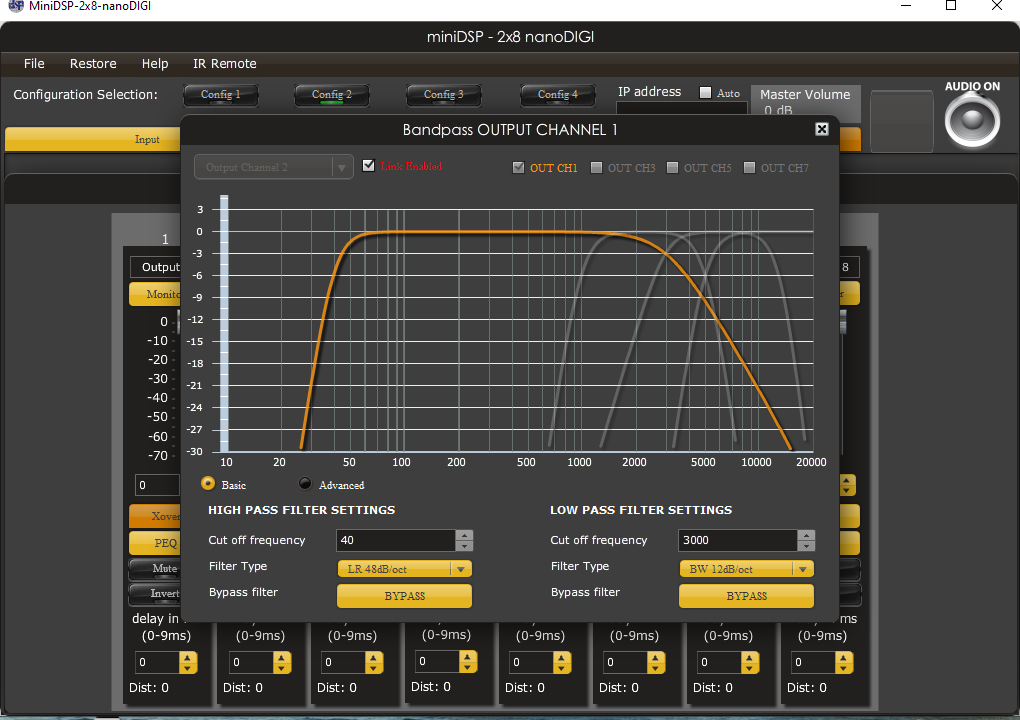The image size is (1020, 720).
Task: Click the 'LOW PASS FILTER SETTINGS' heading
Action: click(x=641, y=510)
